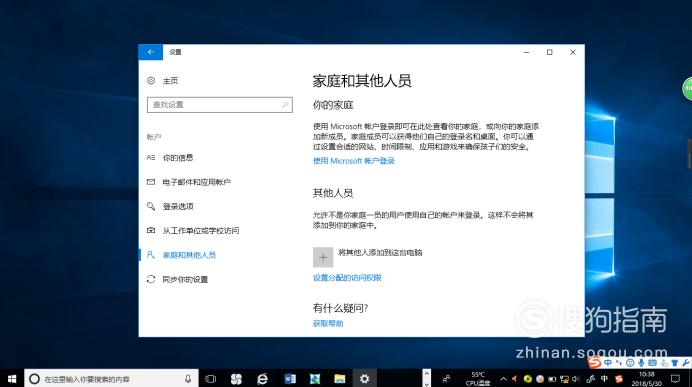Go back using the Settings back arrow

[150, 52]
